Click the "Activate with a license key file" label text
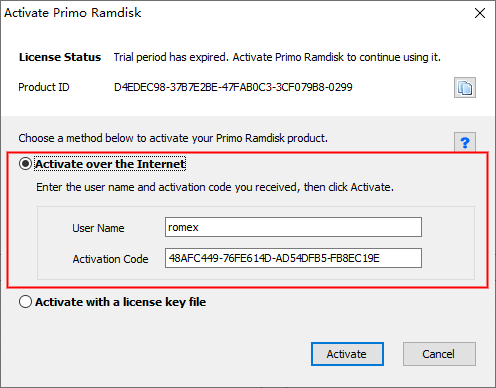The width and height of the screenshot is (496, 388). click(121, 302)
